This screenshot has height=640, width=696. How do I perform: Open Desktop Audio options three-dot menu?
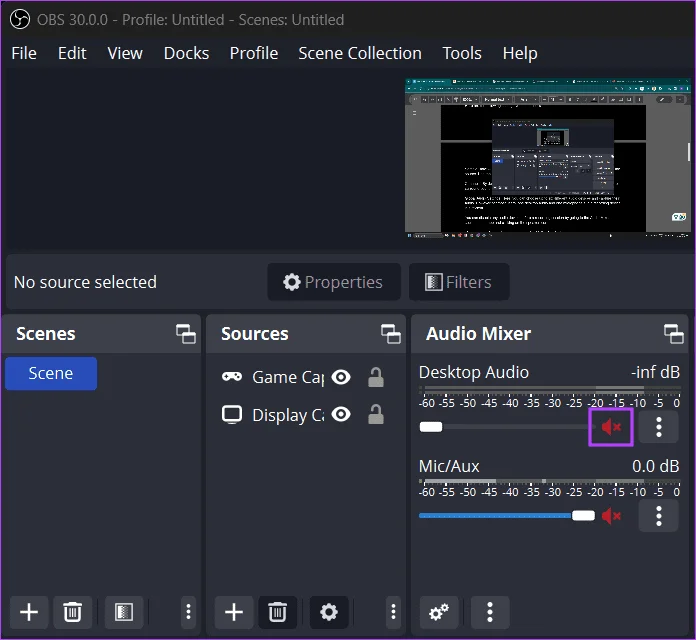pos(659,427)
